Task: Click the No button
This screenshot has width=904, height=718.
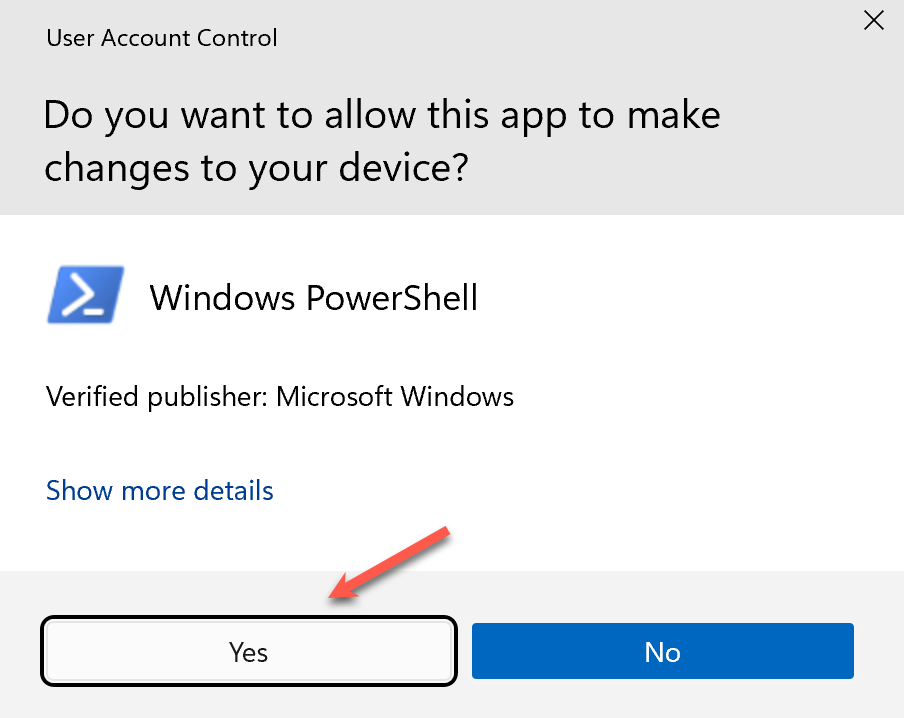Action: [662, 652]
